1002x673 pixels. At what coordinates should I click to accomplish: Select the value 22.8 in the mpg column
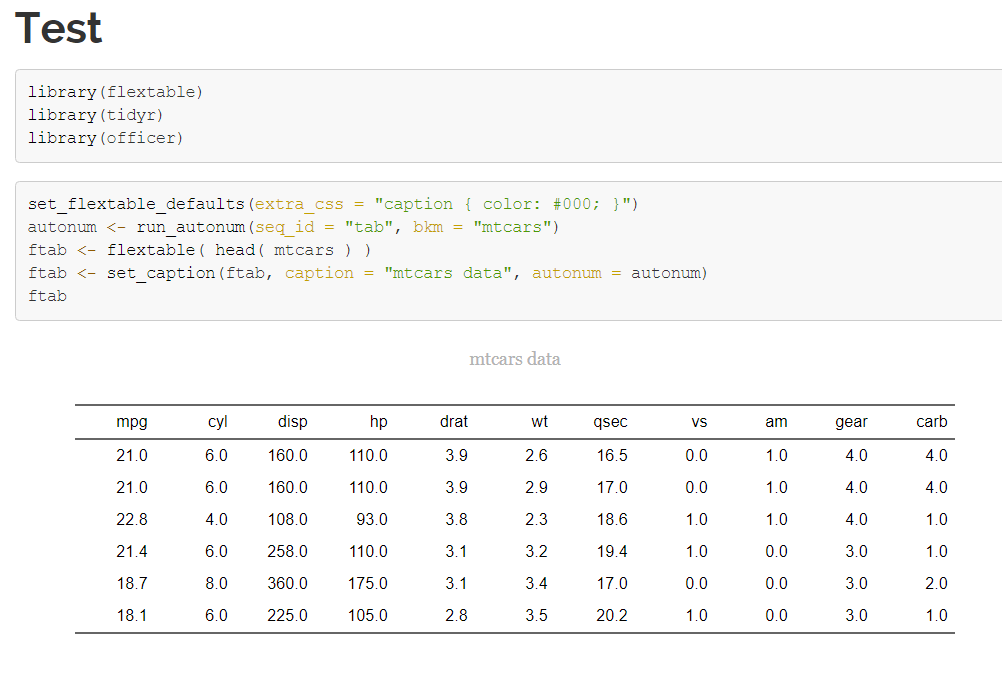pos(132,519)
